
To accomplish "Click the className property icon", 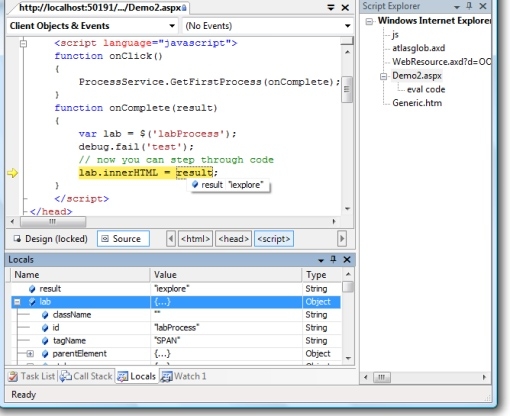I will tap(45, 315).
